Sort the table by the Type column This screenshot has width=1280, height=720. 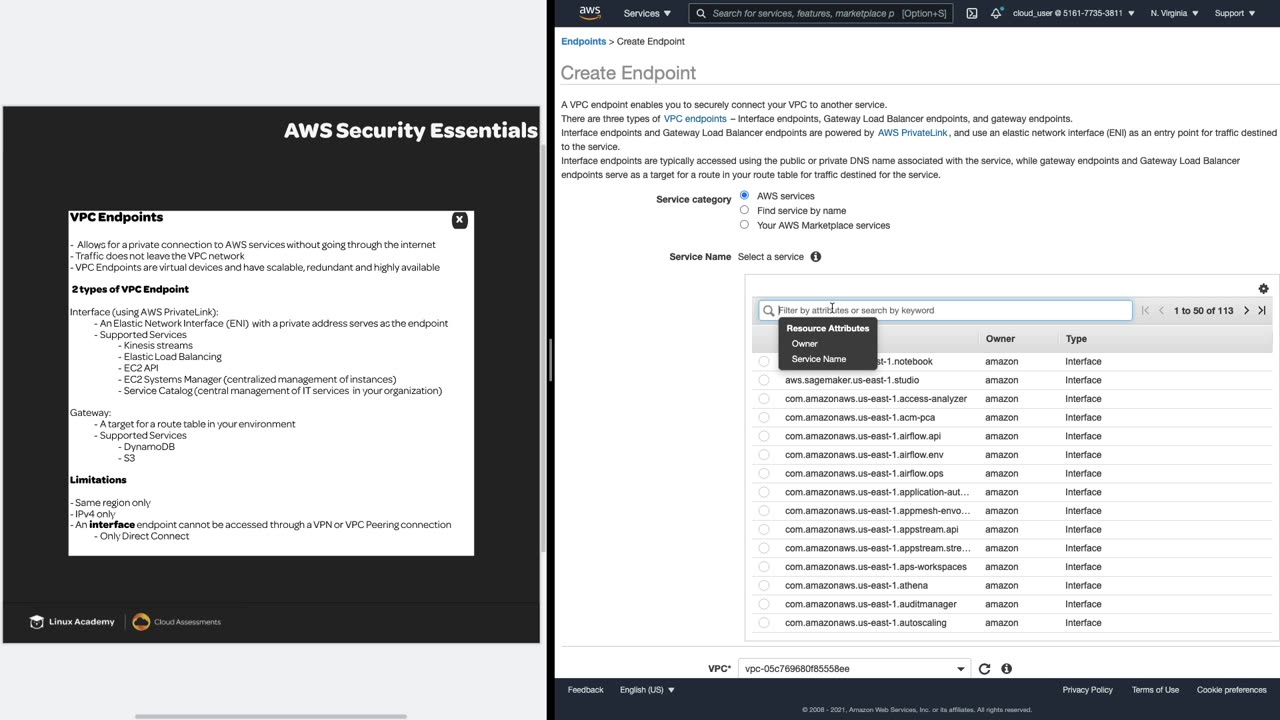1076,339
